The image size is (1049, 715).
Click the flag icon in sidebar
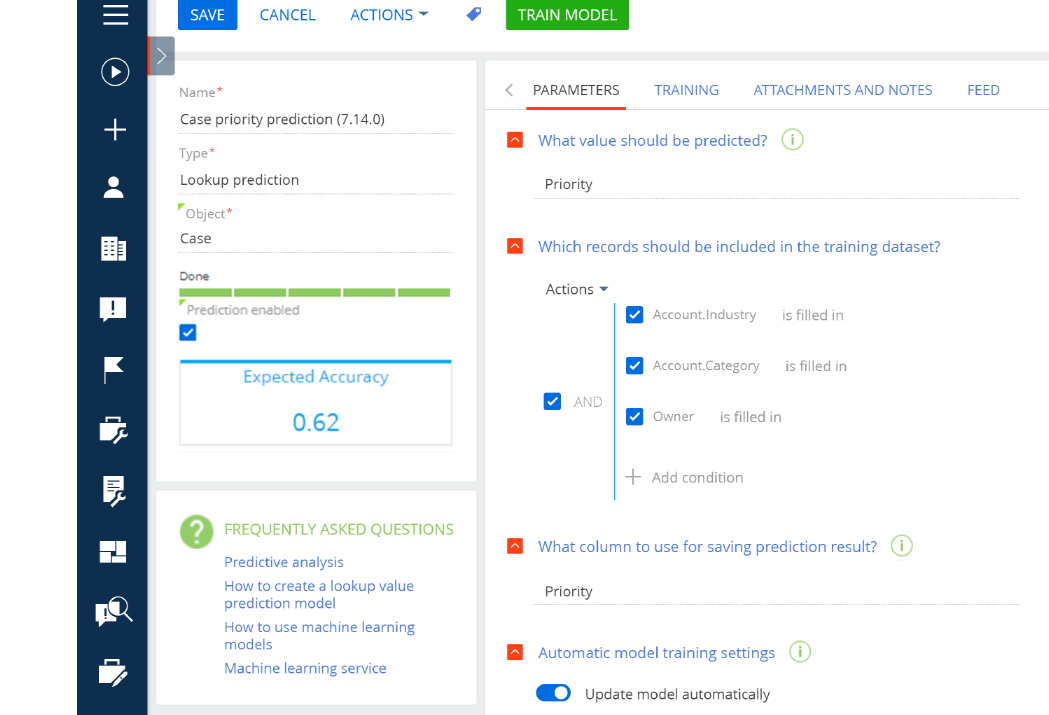[113, 370]
